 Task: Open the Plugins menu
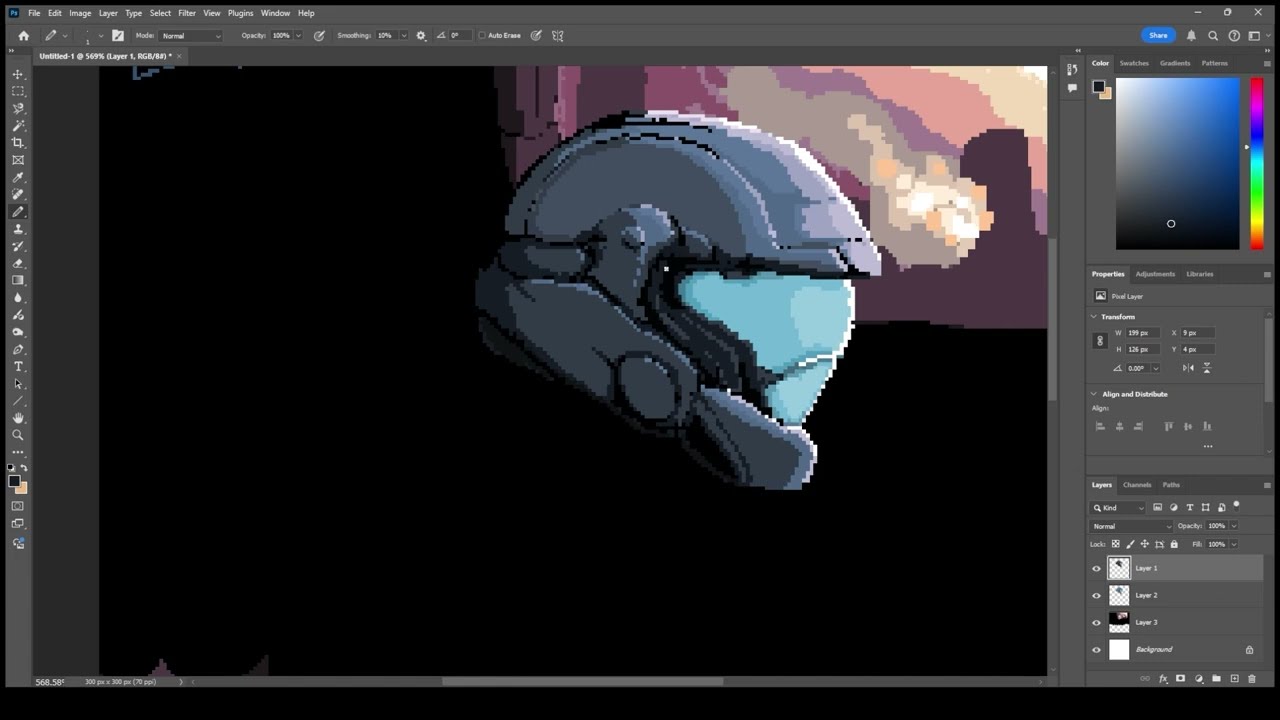(240, 13)
